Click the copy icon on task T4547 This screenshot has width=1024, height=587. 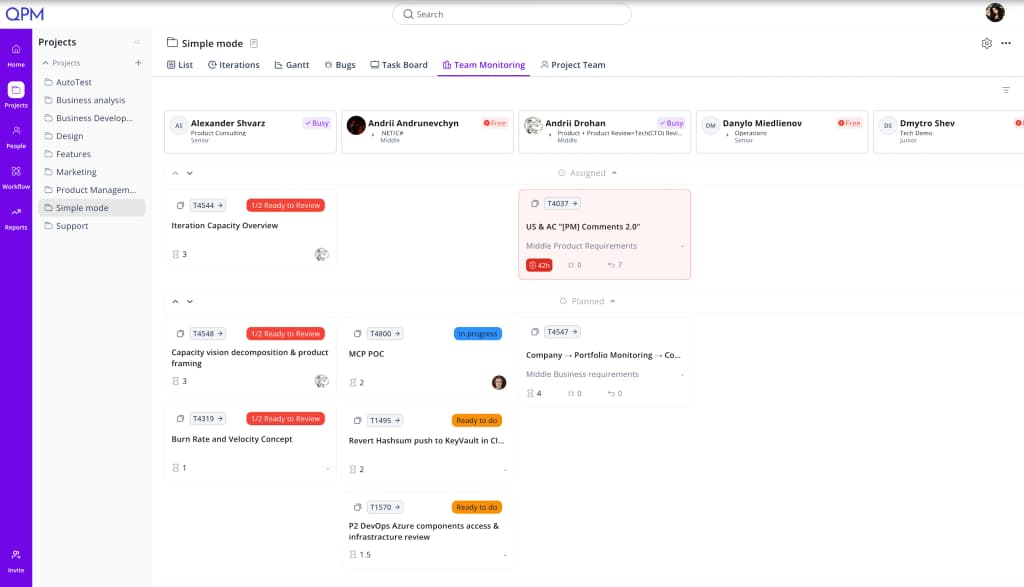click(x=535, y=332)
